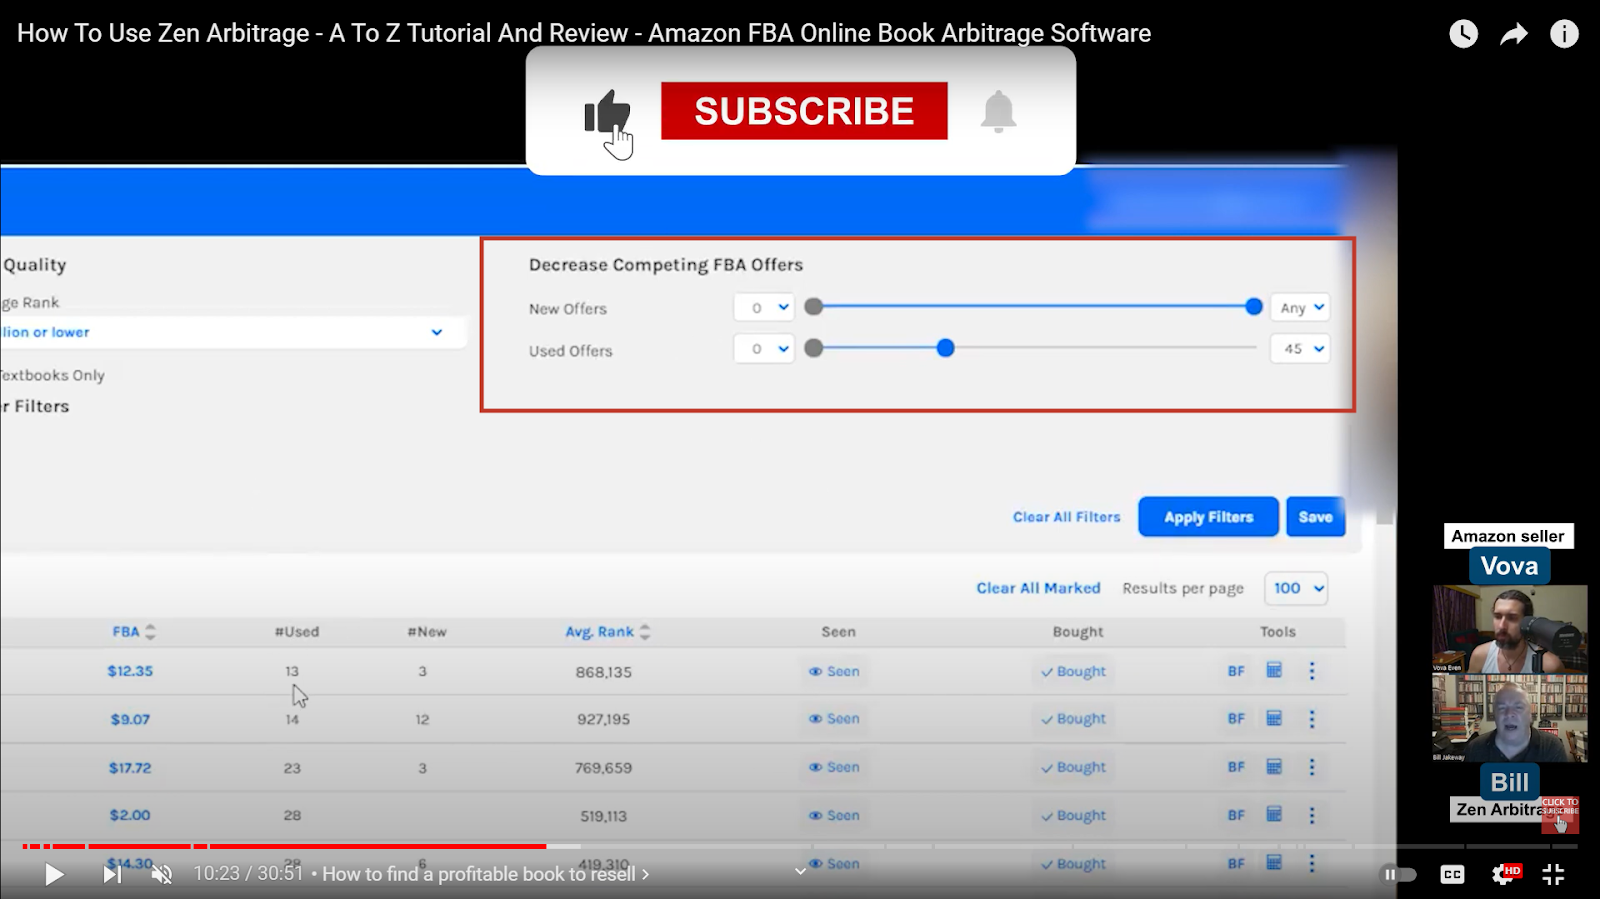Toggle Seen for the $12.35 row
The image size is (1600, 899).
coord(834,672)
